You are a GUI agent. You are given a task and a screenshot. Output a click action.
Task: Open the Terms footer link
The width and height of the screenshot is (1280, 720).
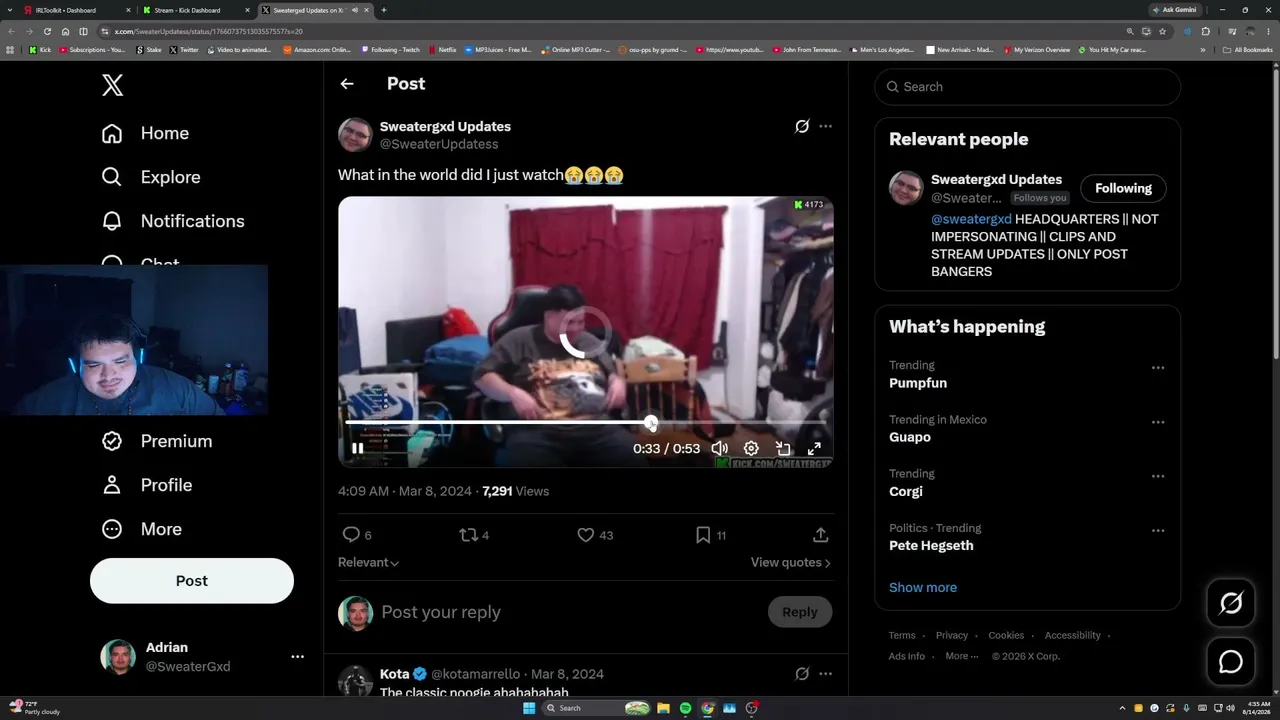(x=902, y=636)
